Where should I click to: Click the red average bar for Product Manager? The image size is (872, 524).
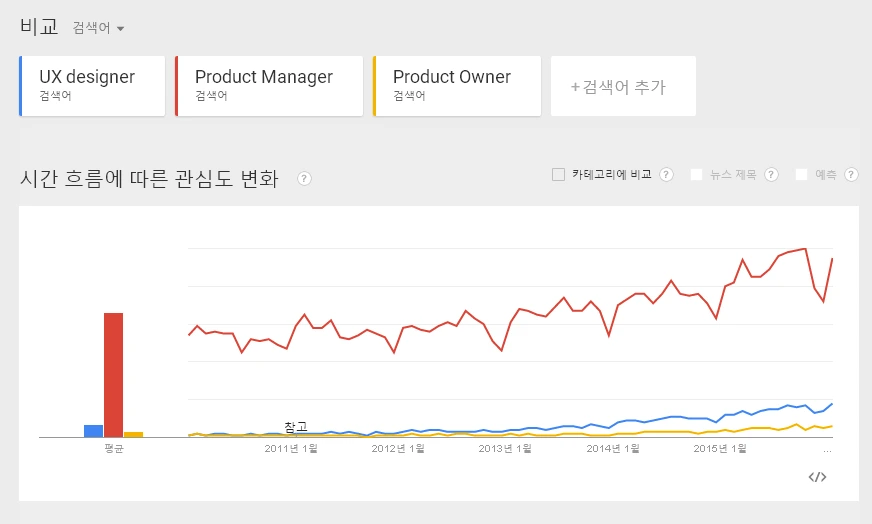coord(113,375)
